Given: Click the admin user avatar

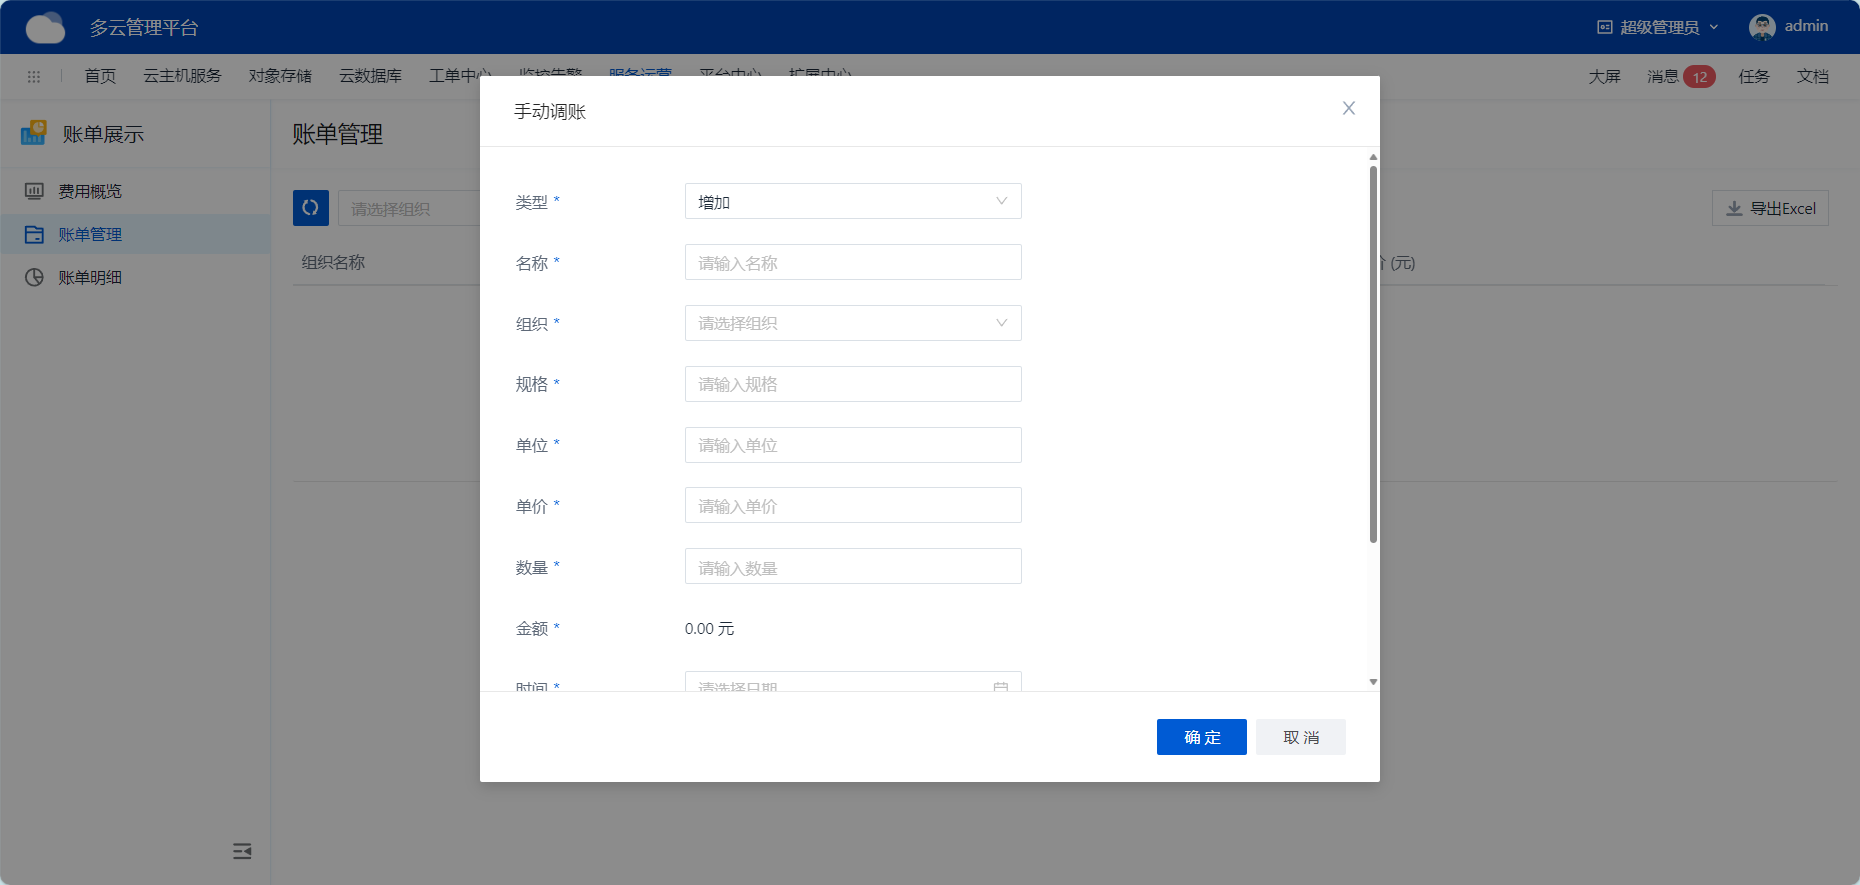Looking at the screenshot, I should tap(1761, 27).
